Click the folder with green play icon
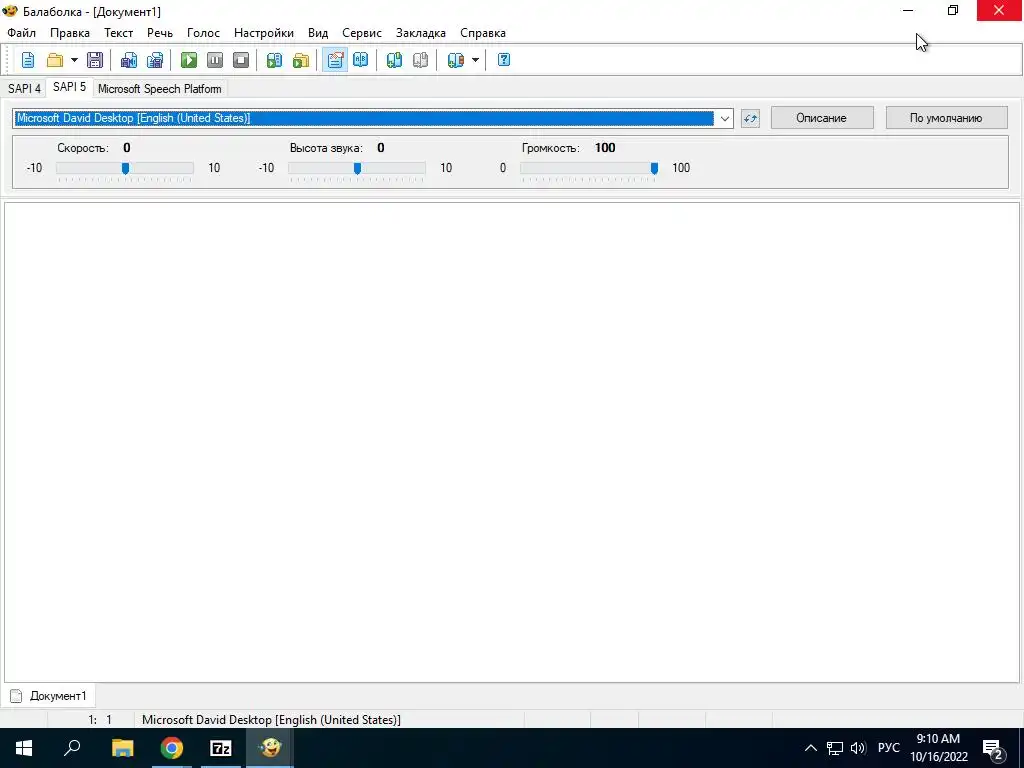Screen dimensions: 1024x768 coord(300,60)
